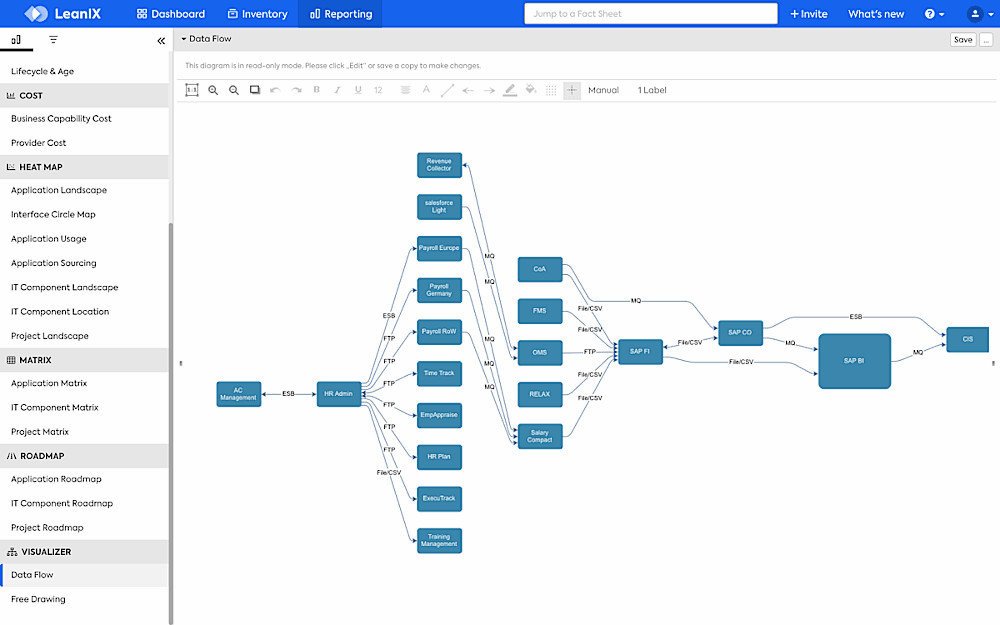This screenshot has height=625, width=1000.
Task: Select the SAP FI node
Action: pyautogui.click(x=640, y=351)
